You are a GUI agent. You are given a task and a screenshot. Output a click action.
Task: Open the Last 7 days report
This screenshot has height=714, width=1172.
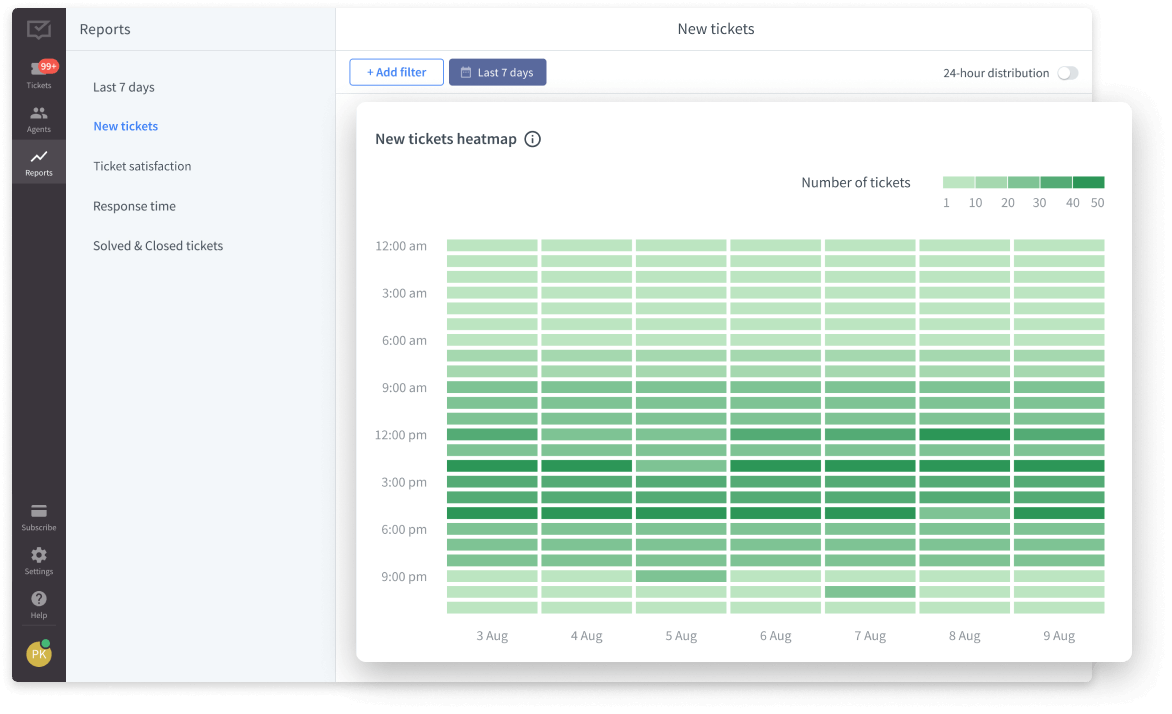[124, 87]
